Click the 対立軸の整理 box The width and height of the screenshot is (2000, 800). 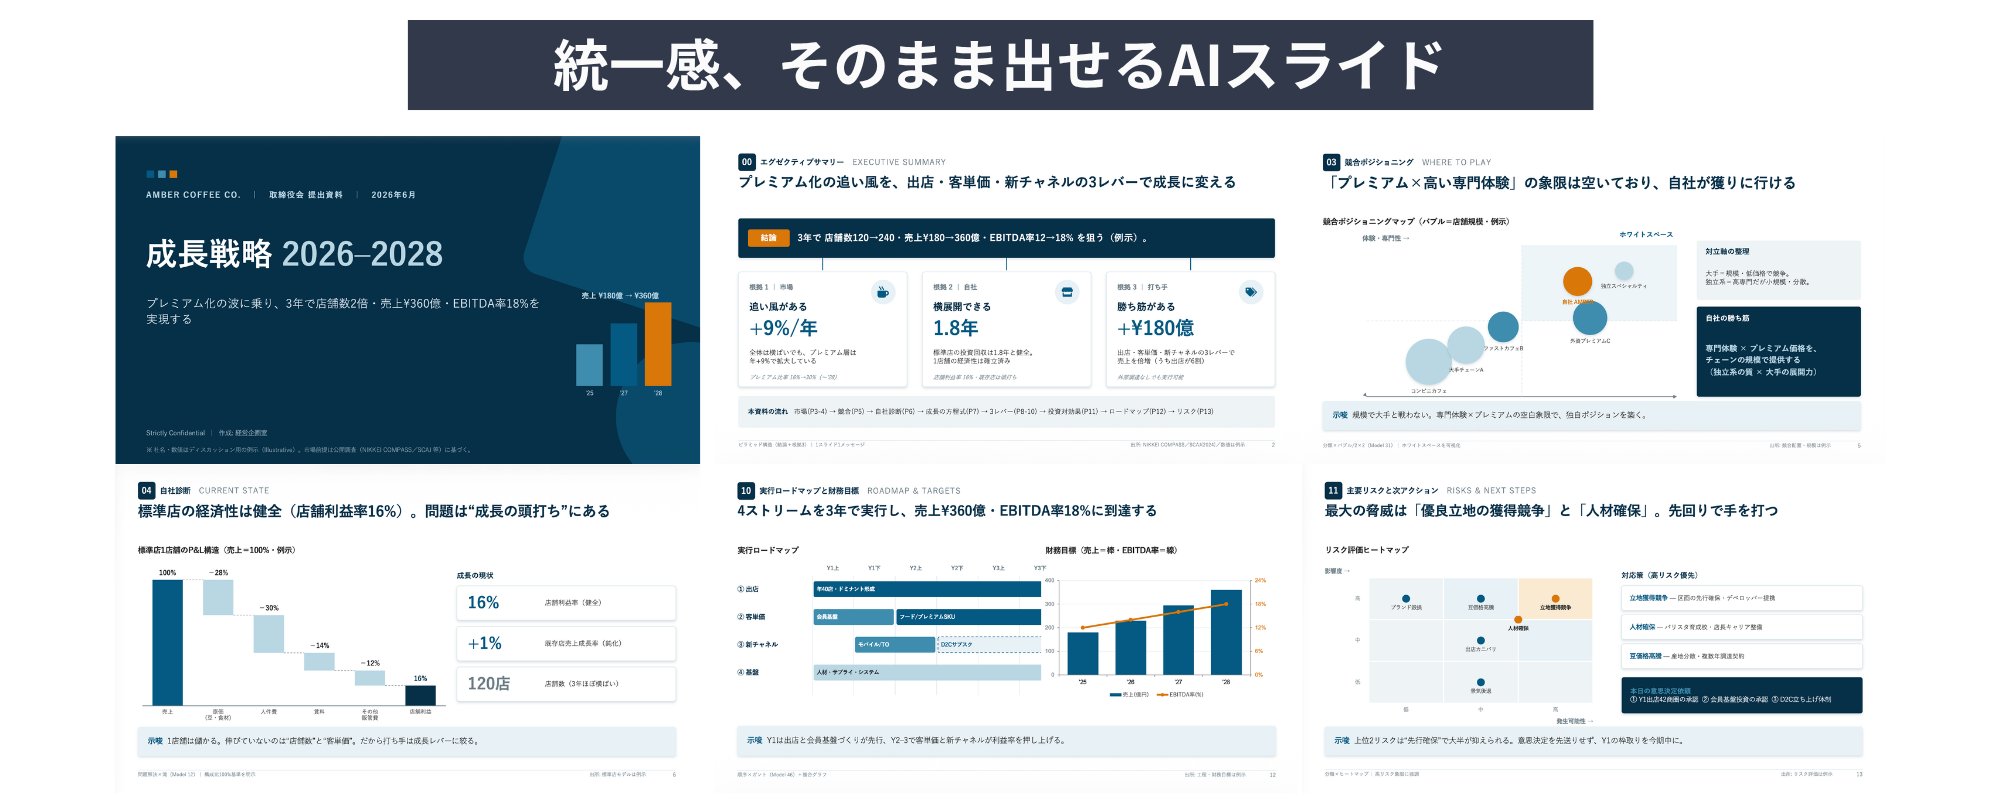click(1779, 270)
